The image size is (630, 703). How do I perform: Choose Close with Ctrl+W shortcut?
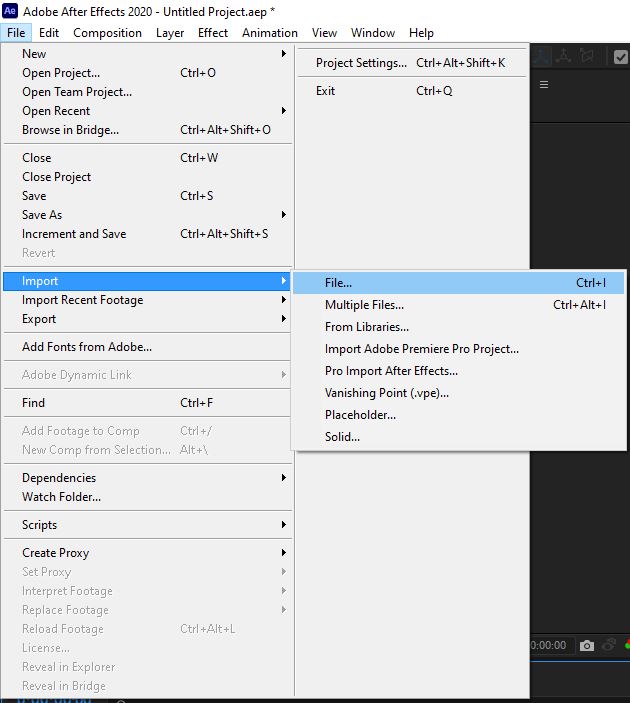tap(147, 158)
